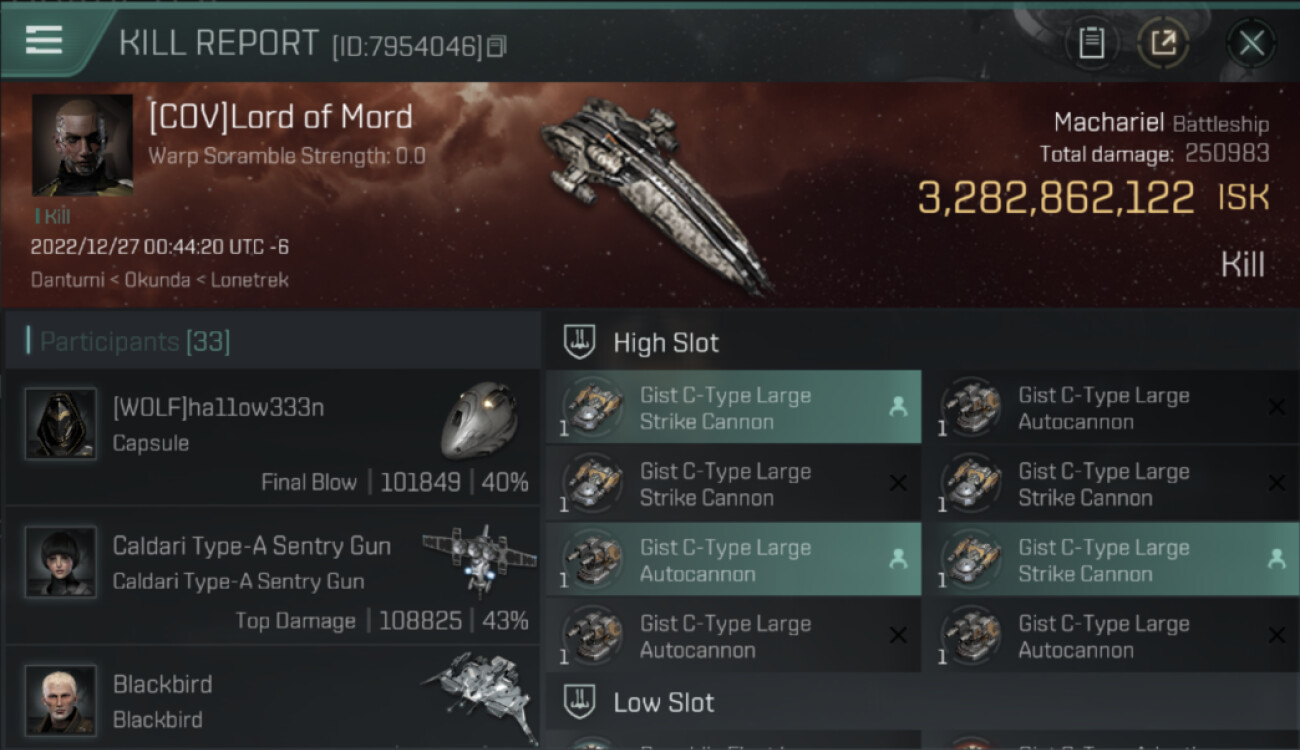Select the highlighted Large Autocannon module
Screen dimensions: 1300x750
click(733, 560)
